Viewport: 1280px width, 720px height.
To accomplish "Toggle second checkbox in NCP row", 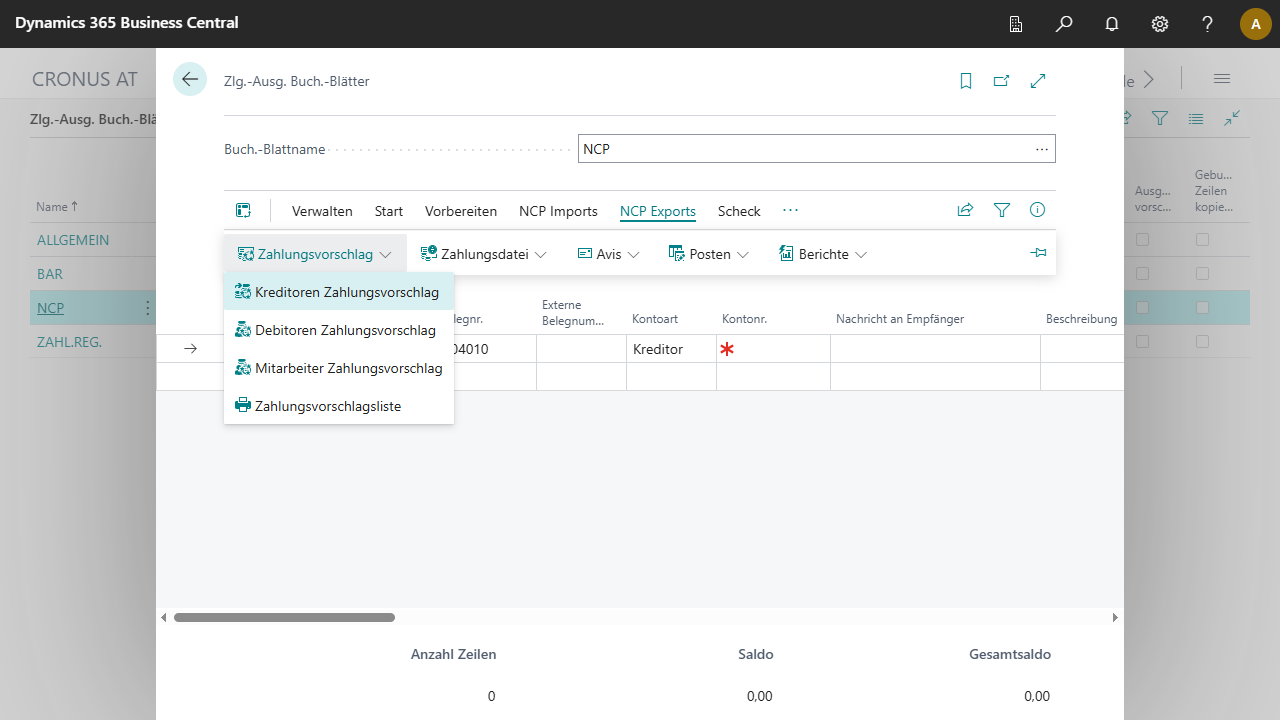I will [x=1202, y=308].
